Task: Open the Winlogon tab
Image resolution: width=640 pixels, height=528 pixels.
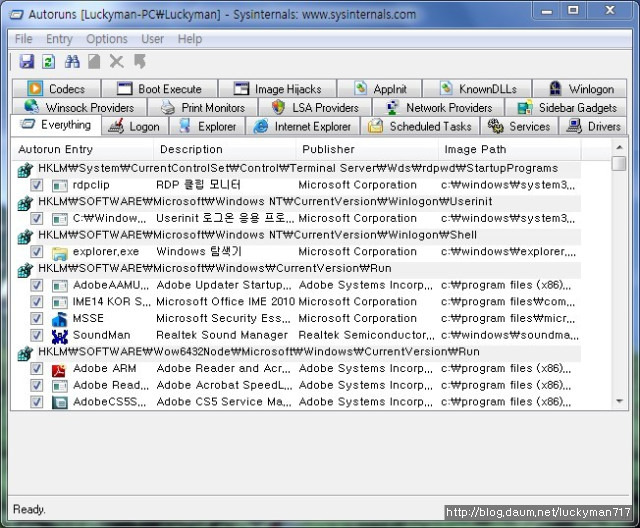Action: (580, 89)
